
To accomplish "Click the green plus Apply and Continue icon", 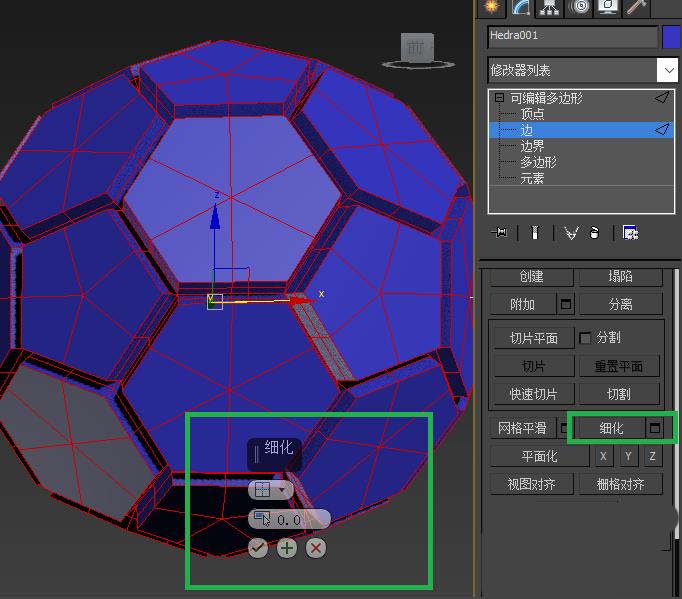I will (287, 548).
